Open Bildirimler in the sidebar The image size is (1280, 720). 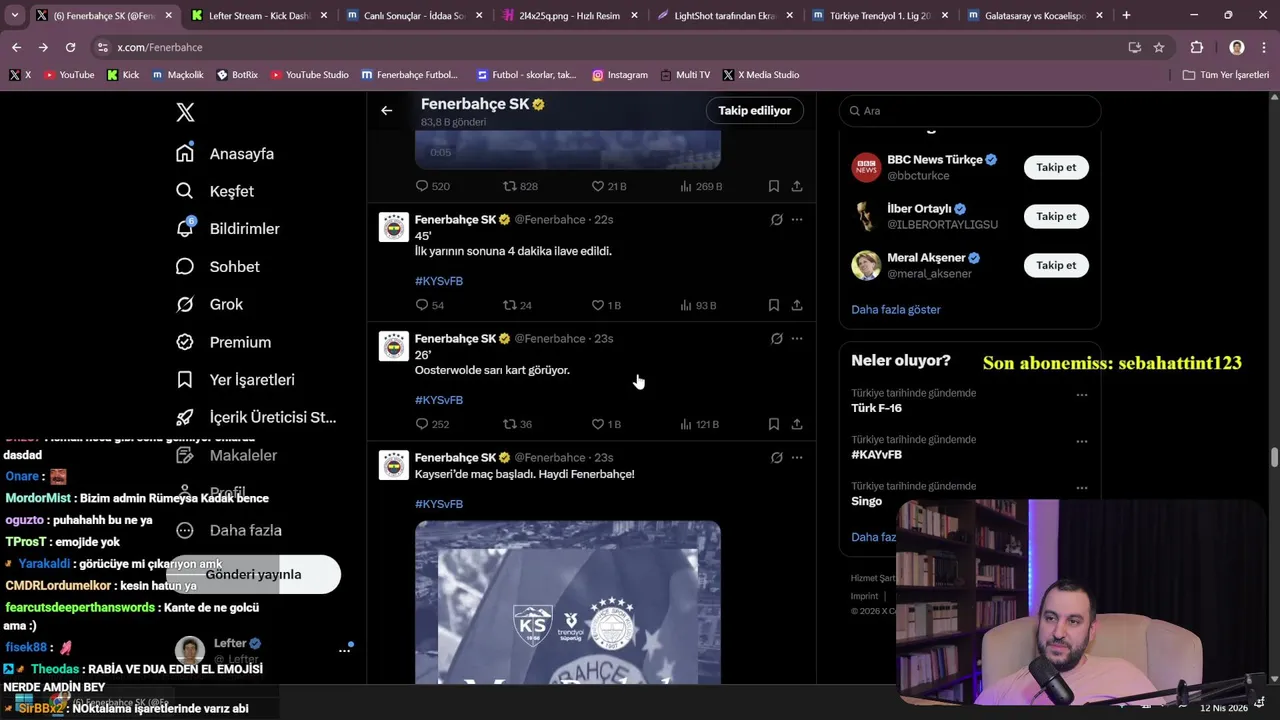(228, 229)
